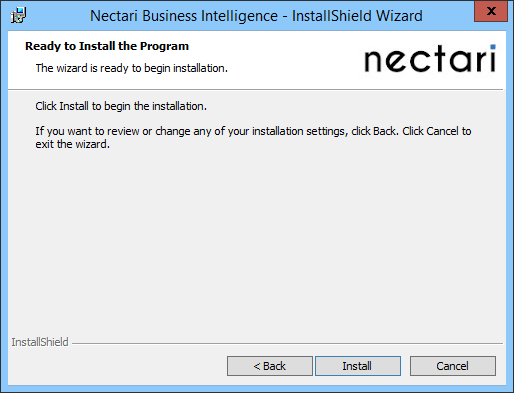Click the nectari logo
Viewport: 514px width, 393px height.
click(430, 59)
